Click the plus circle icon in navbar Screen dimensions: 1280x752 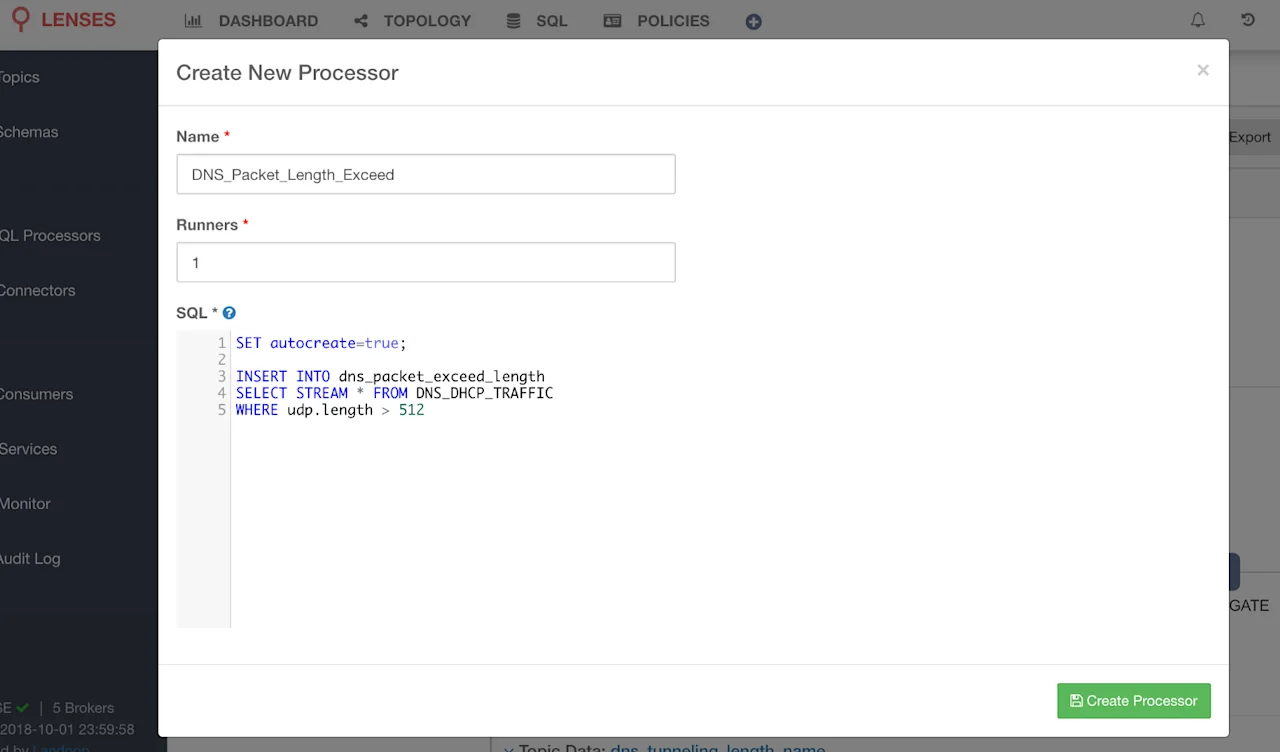tap(754, 21)
